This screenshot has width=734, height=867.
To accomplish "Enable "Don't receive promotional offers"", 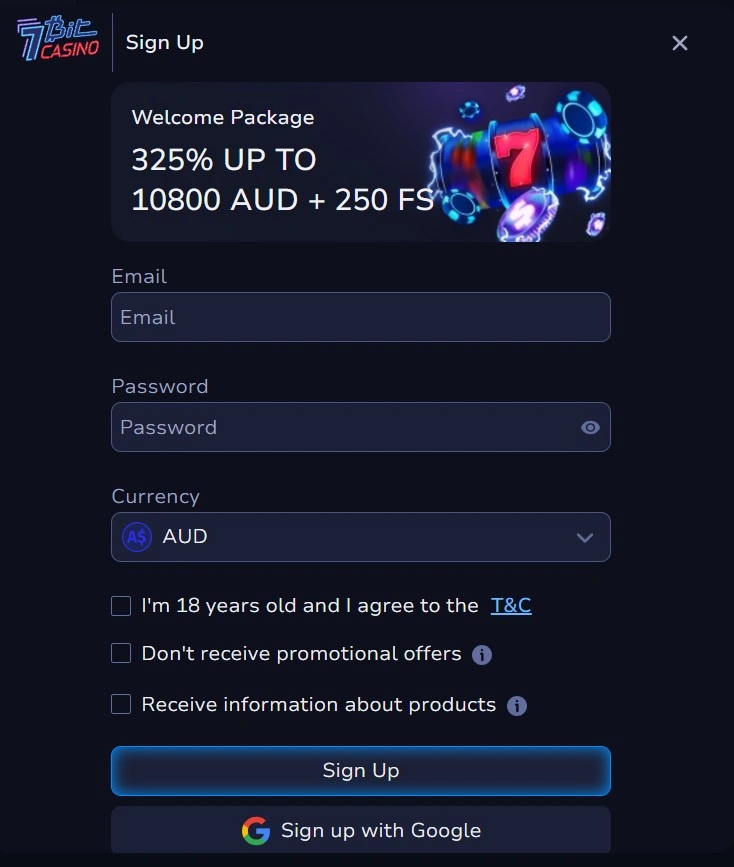I will pyautogui.click(x=120, y=653).
